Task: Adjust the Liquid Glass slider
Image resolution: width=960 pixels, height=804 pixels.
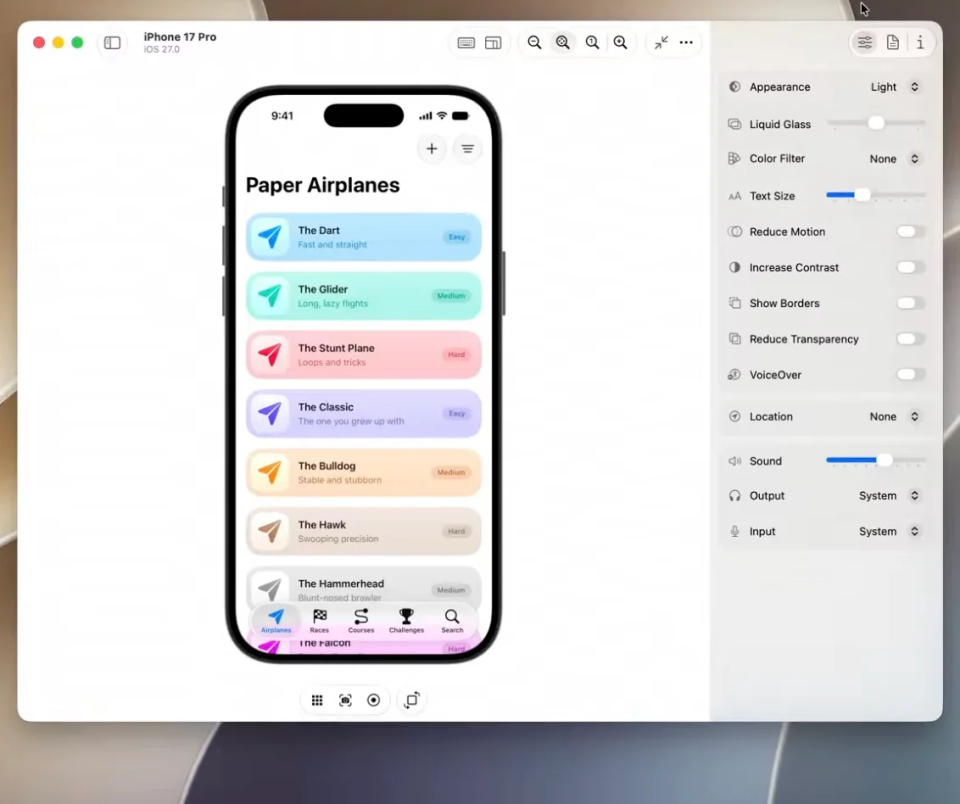Action: pyautogui.click(x=876, y=123)
